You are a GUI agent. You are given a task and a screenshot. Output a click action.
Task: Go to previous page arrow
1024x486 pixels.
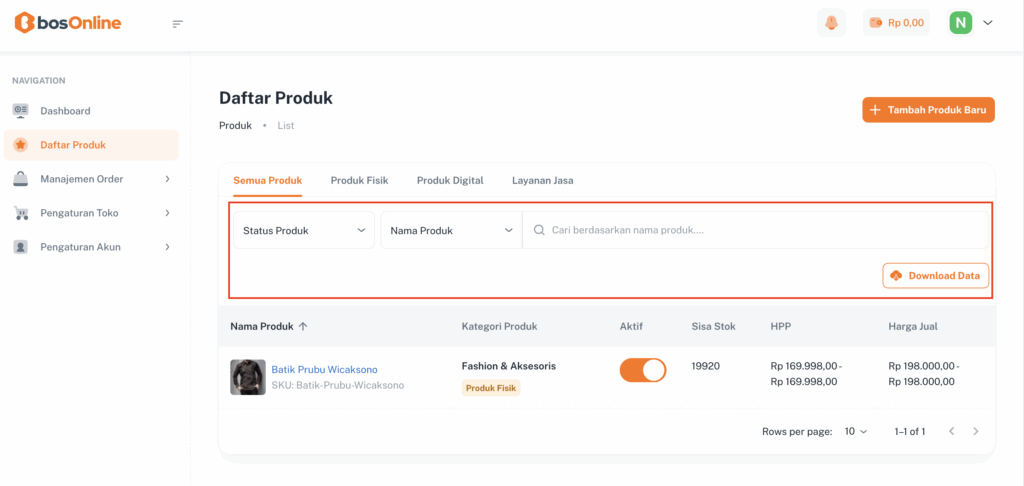pos(951,431)
